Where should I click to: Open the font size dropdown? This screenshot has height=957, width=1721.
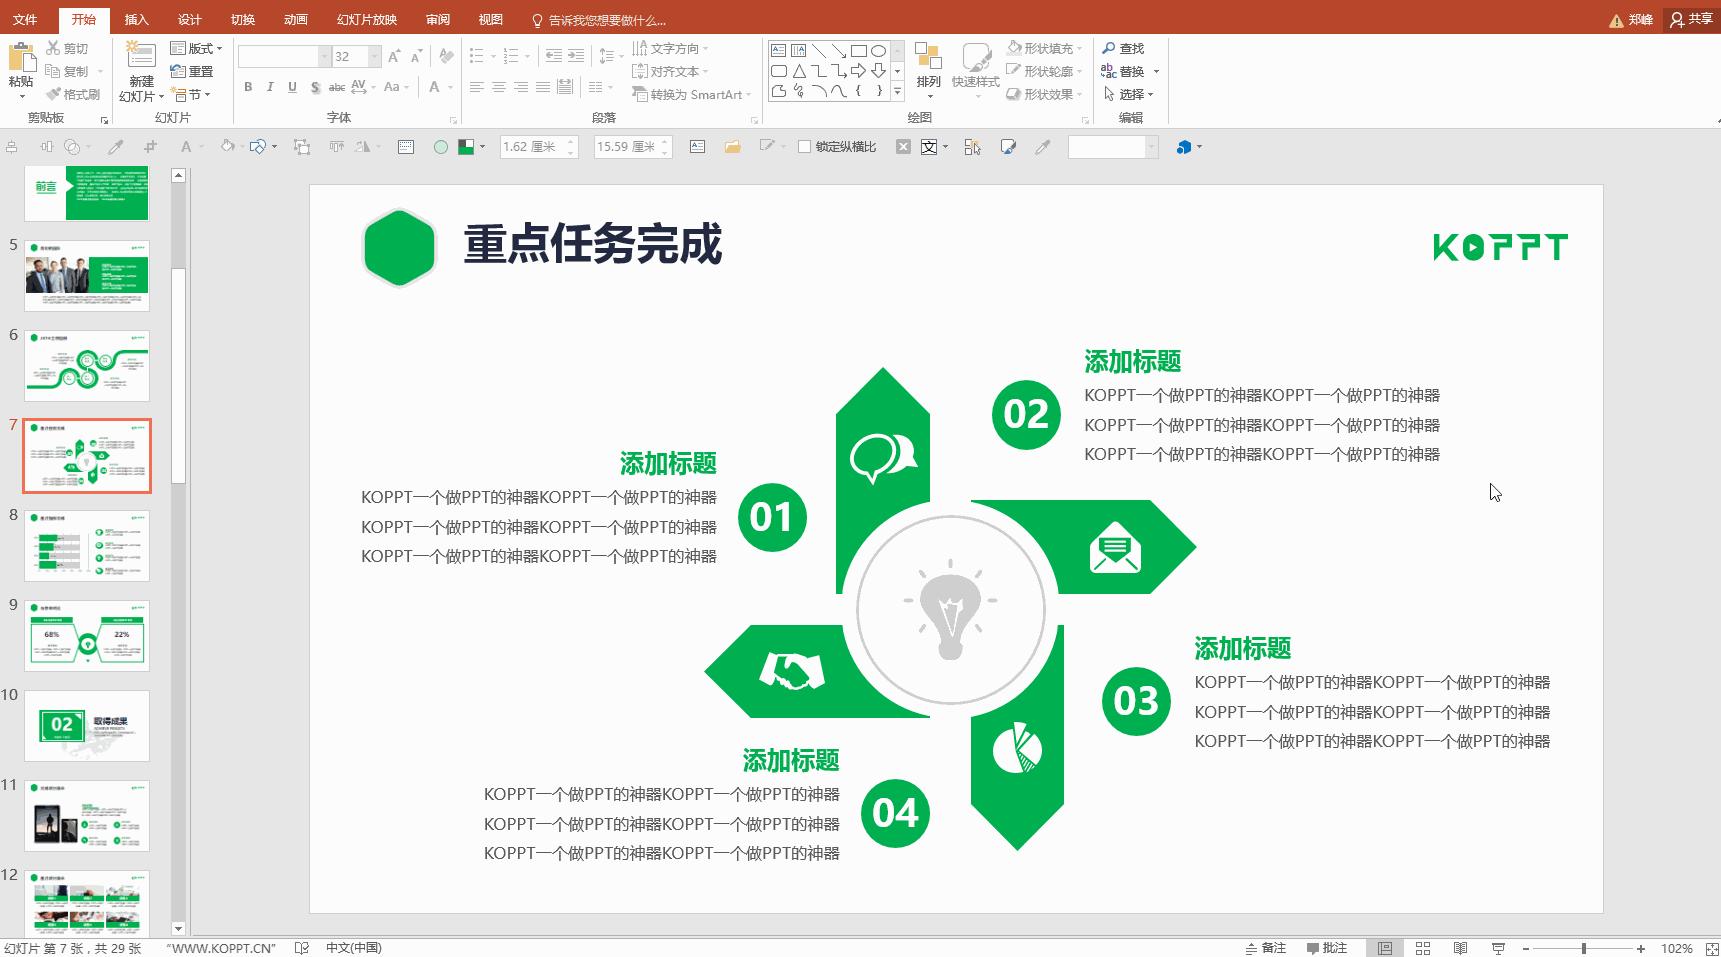point(375,56)
